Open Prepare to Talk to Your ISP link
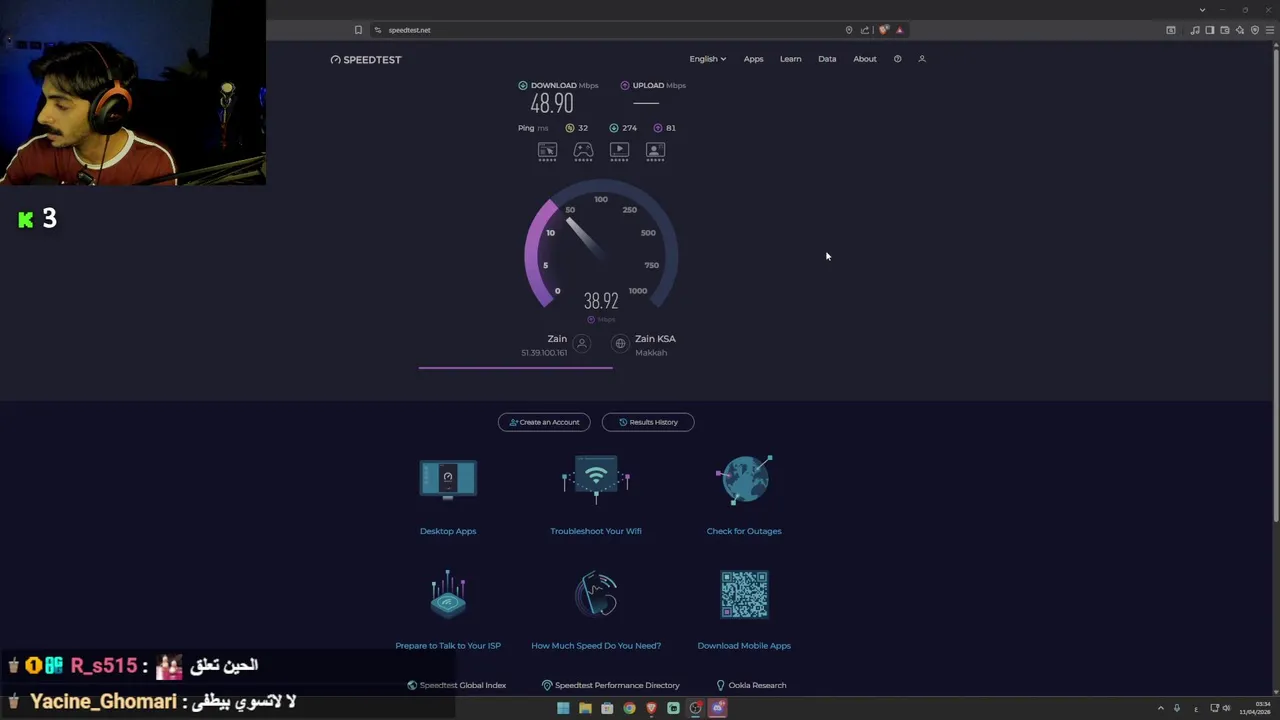This screenshot has width=1280, height=720. click(448, 646)
